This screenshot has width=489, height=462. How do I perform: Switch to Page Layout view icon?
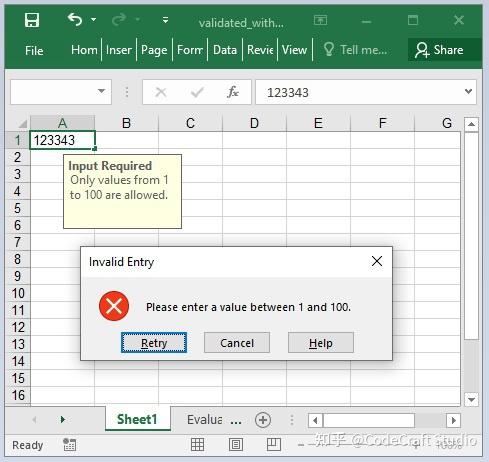(x=236, y=444)
